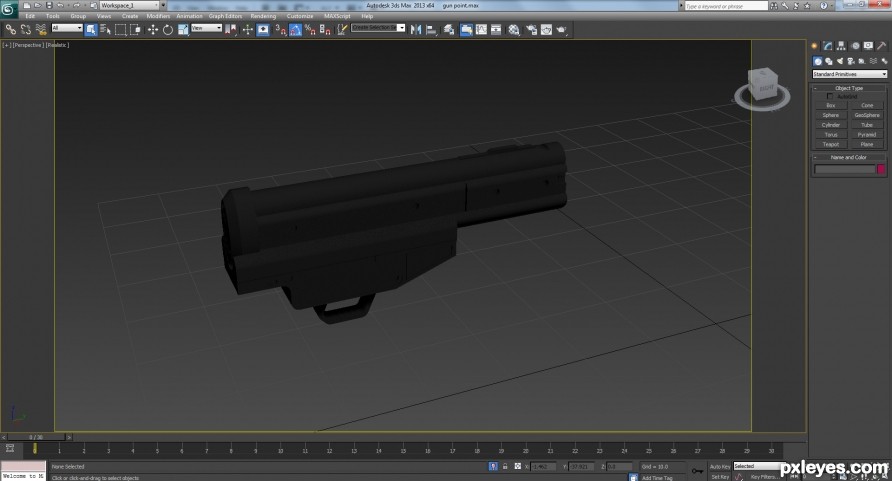Switch to the Modify panel tab
The width and height of the screenshot is (892, 481).
tap(828, 46)
